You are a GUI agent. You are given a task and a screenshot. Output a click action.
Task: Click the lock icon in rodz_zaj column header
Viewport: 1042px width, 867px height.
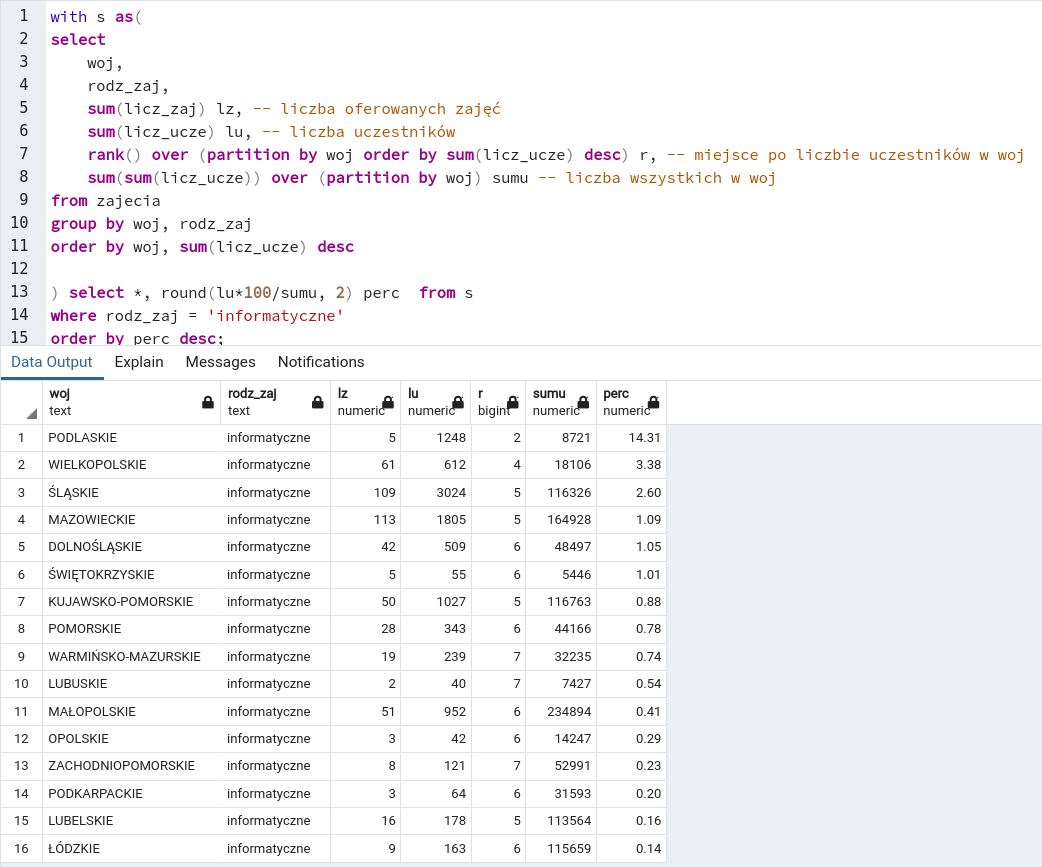[317, 402]
